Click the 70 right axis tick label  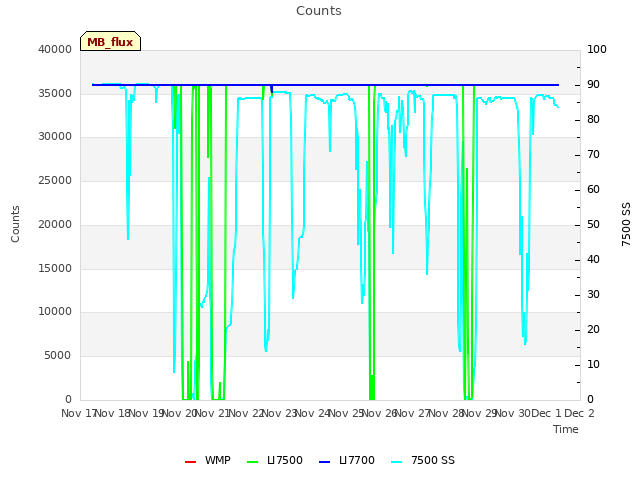[x=593, y=155]
